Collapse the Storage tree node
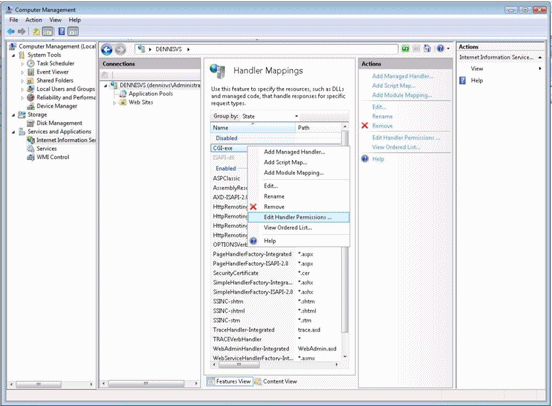This screenshot has height=406, width=552. click(13, 115)
